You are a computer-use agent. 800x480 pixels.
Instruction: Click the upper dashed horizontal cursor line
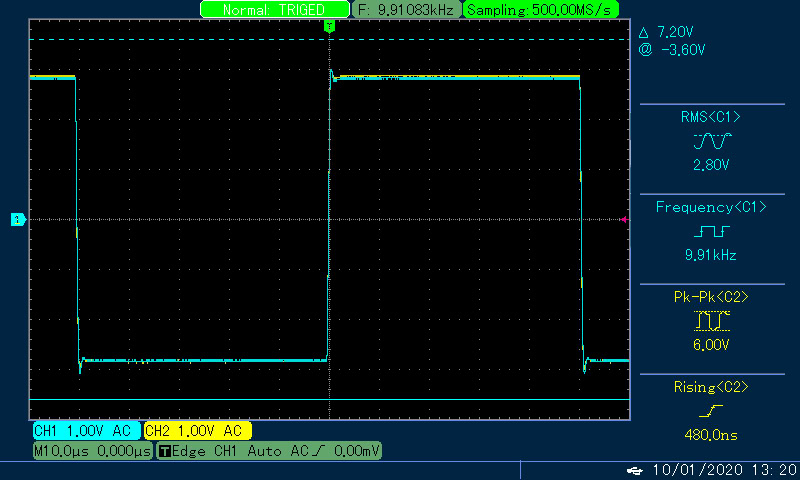330,39
